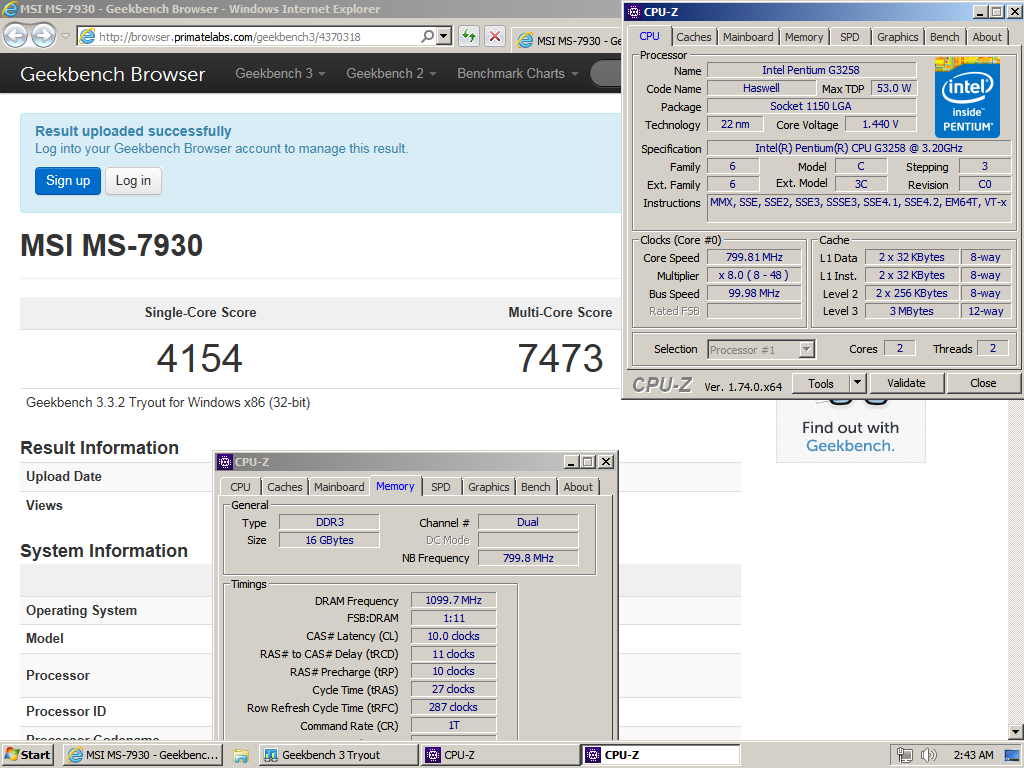This screenshot has height=768, width=1024.
Task: Click the IE Forward navigation arrow
Action: tap(43, 36)
